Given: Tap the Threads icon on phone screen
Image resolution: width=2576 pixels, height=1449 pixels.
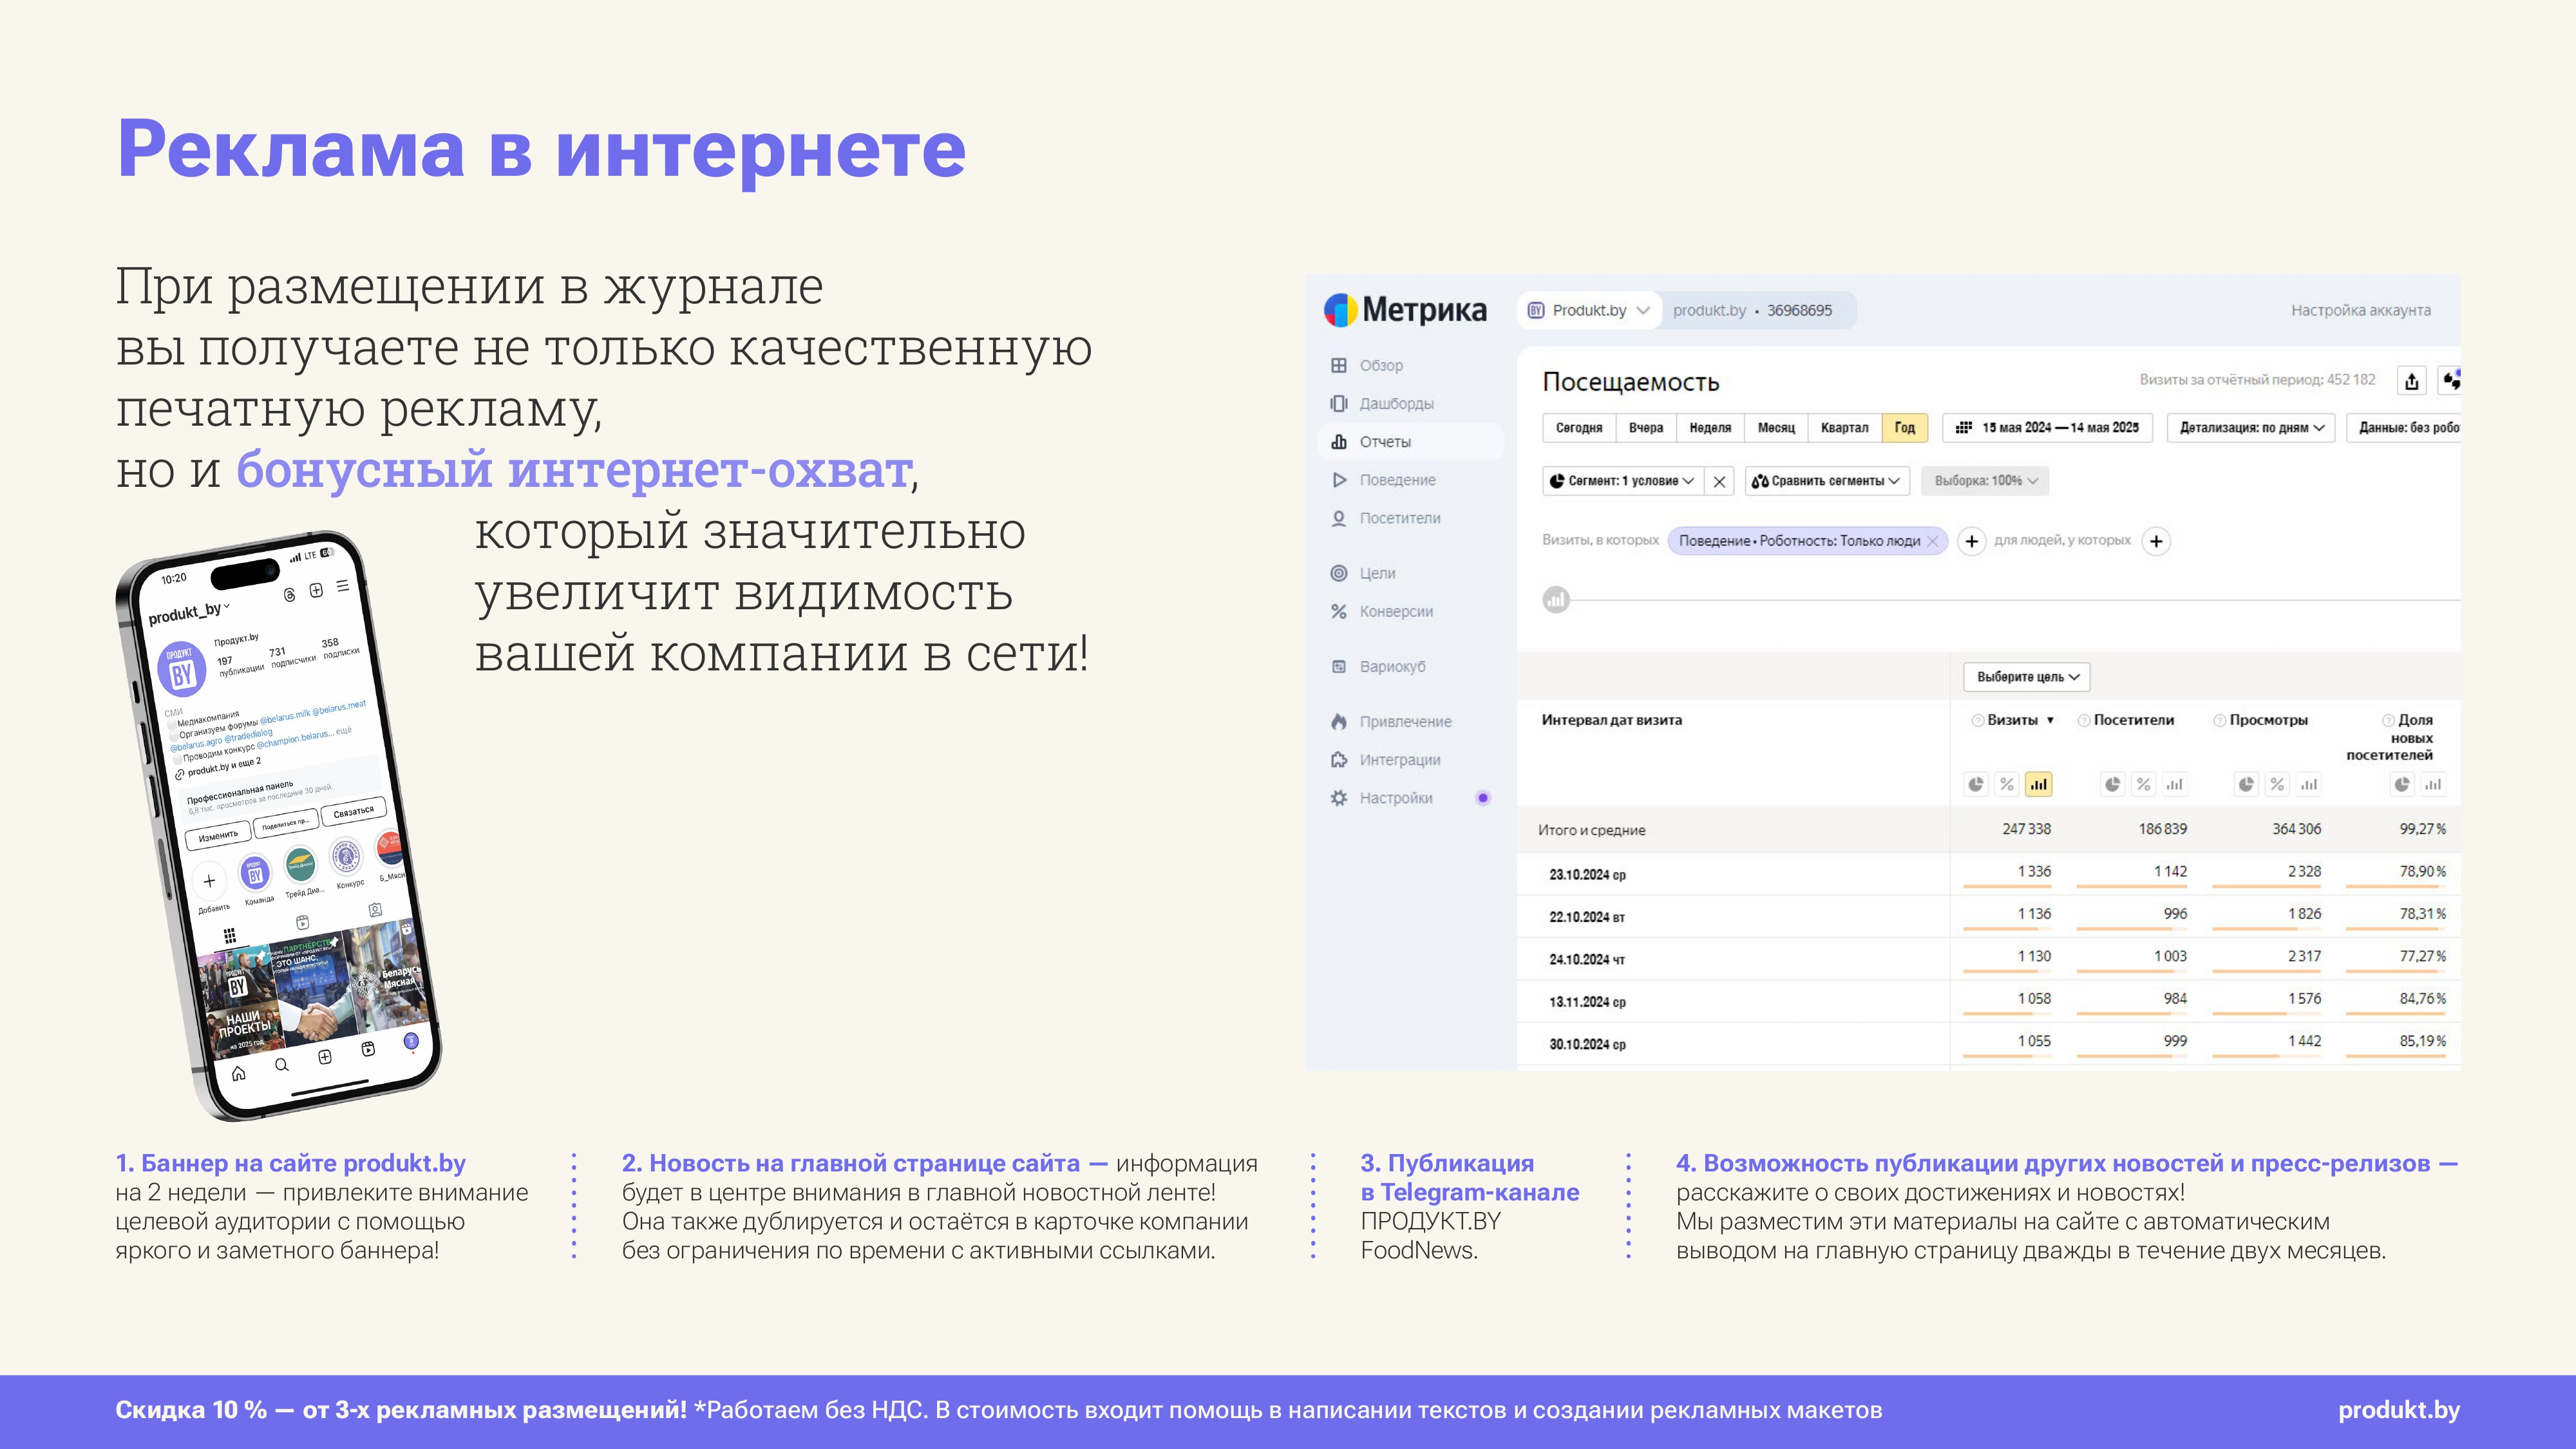Looking at the screenshot, I should 289,595.
